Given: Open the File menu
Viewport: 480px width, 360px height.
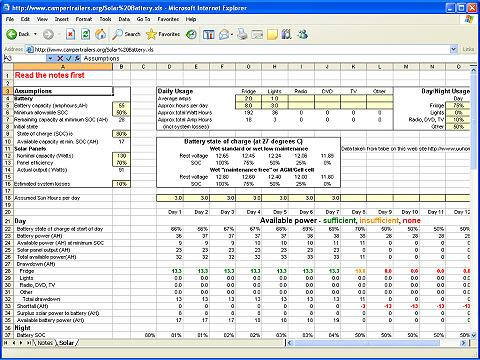Looking at the screenshot, I should click(x=10, y=19).
